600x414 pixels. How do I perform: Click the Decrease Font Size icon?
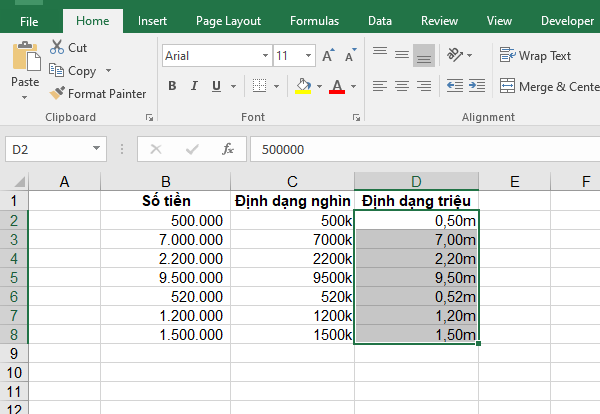point(351,56)
